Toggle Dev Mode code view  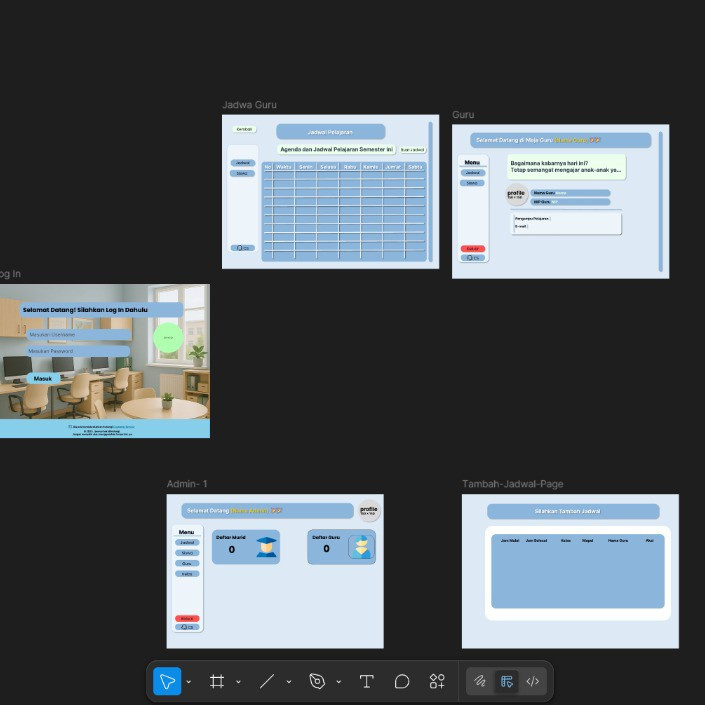tap(533, 681)
